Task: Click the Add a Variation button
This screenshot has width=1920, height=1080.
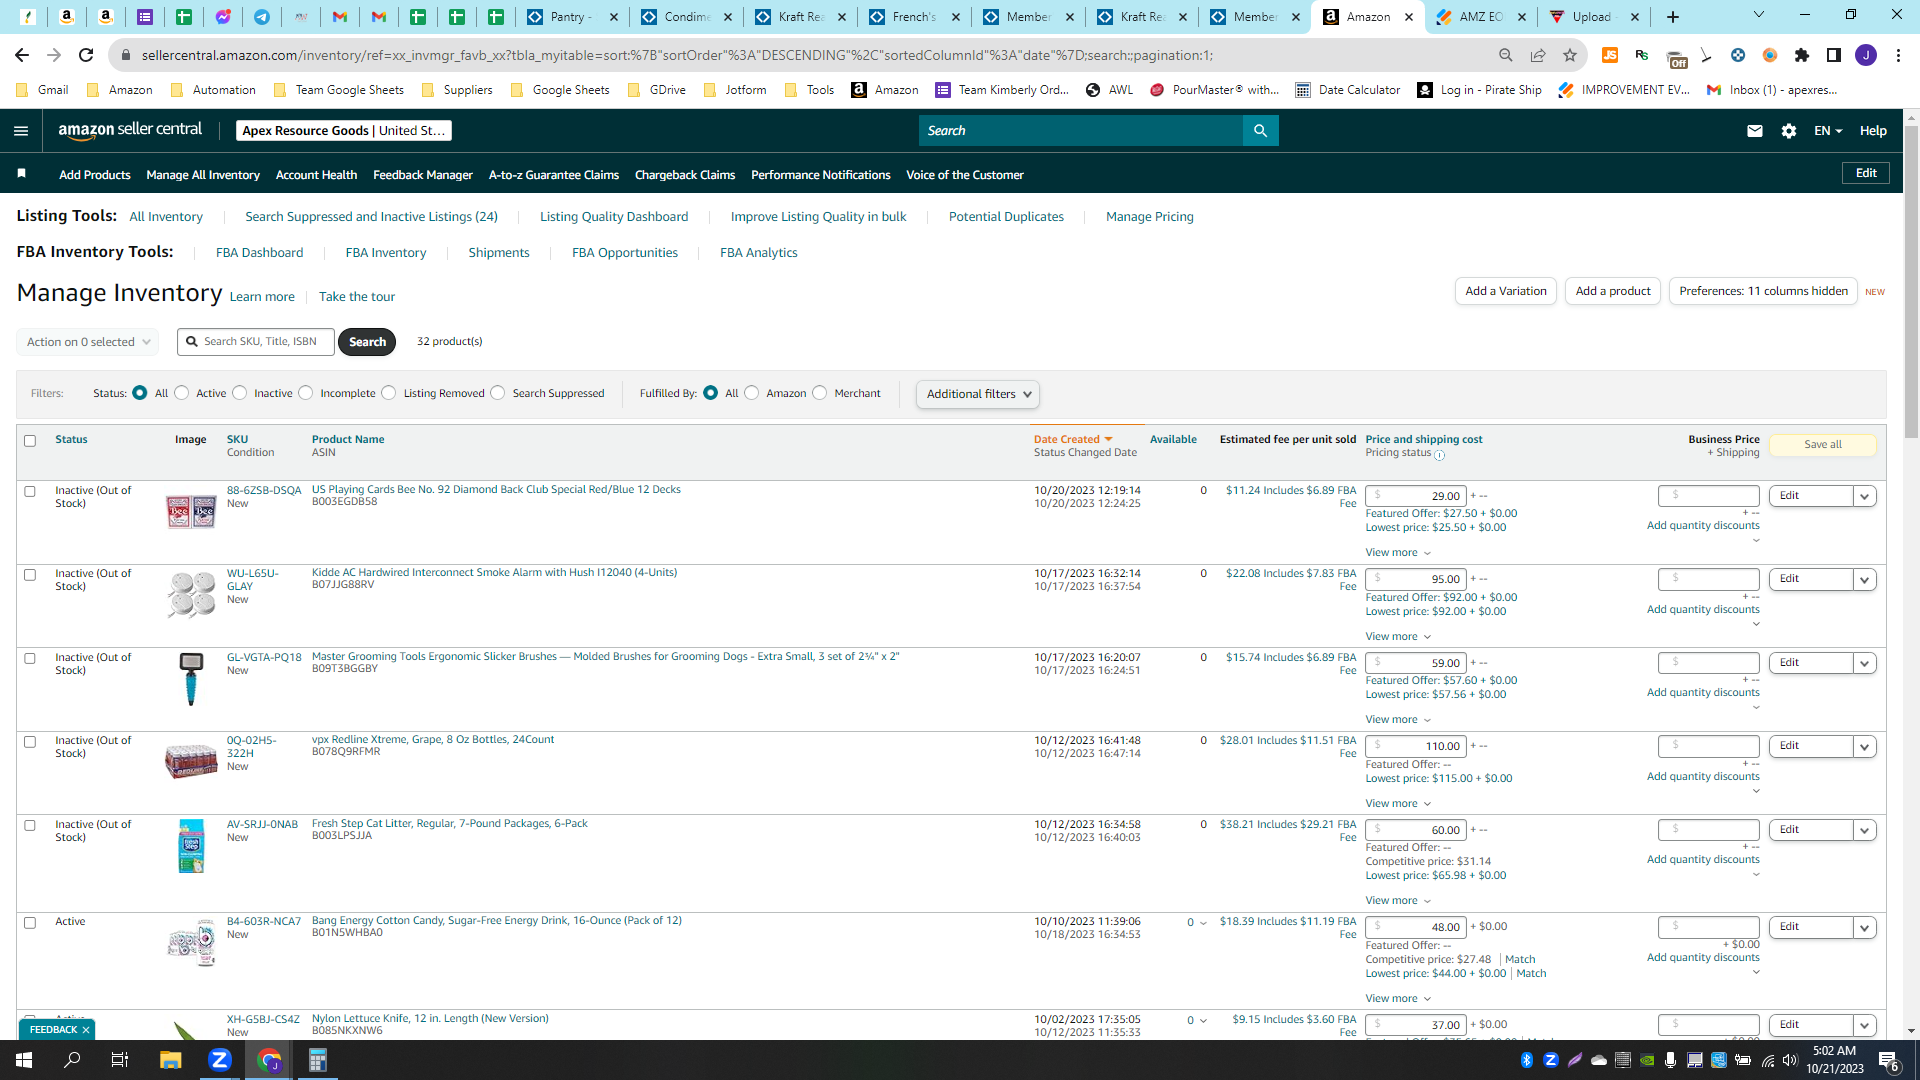Action: (1506, 291)
